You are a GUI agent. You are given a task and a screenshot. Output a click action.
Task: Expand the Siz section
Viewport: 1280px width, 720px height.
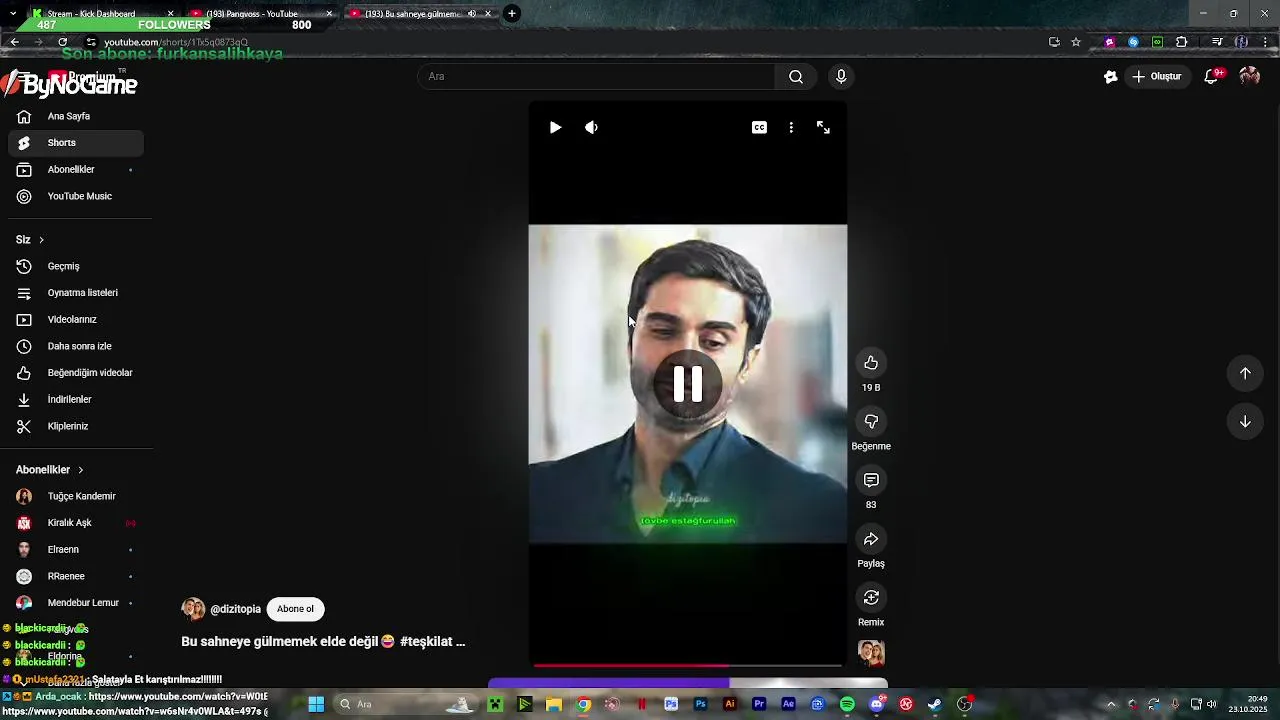click(x=30, y=240)
